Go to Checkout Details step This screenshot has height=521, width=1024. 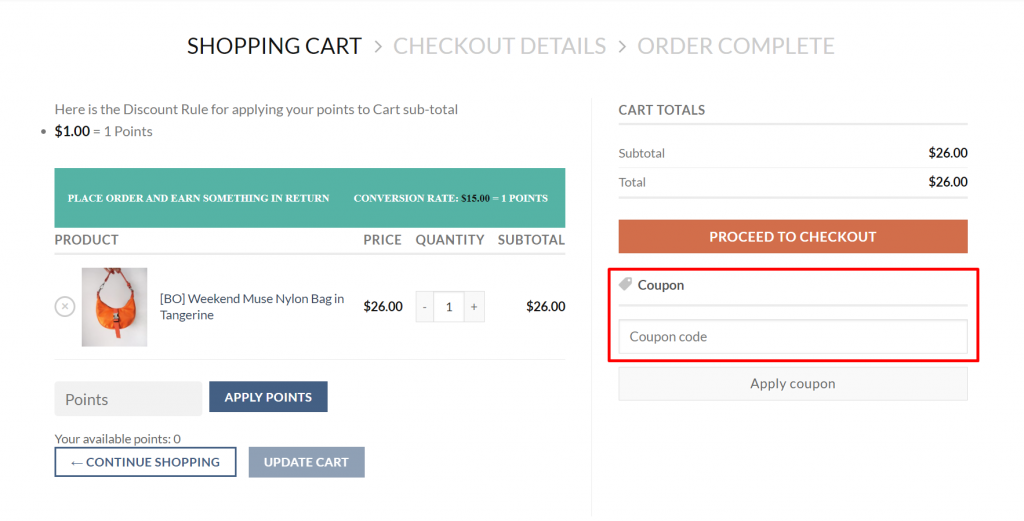500,46
